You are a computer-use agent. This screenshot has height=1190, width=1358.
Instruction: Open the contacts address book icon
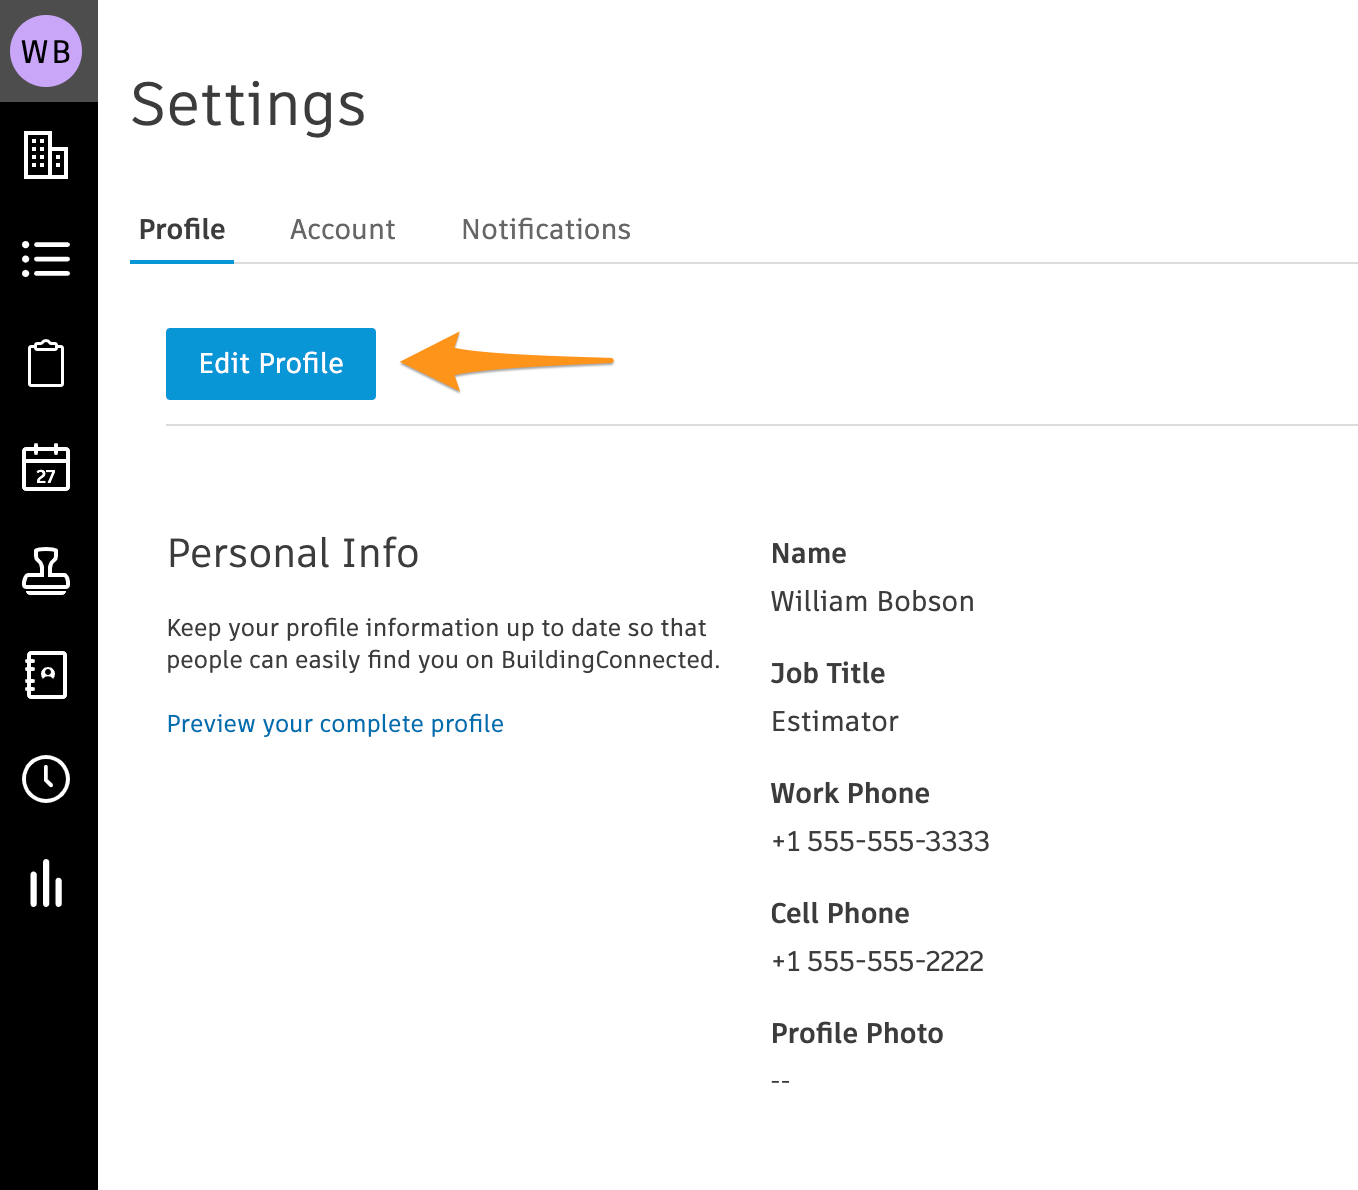point(46,675)
